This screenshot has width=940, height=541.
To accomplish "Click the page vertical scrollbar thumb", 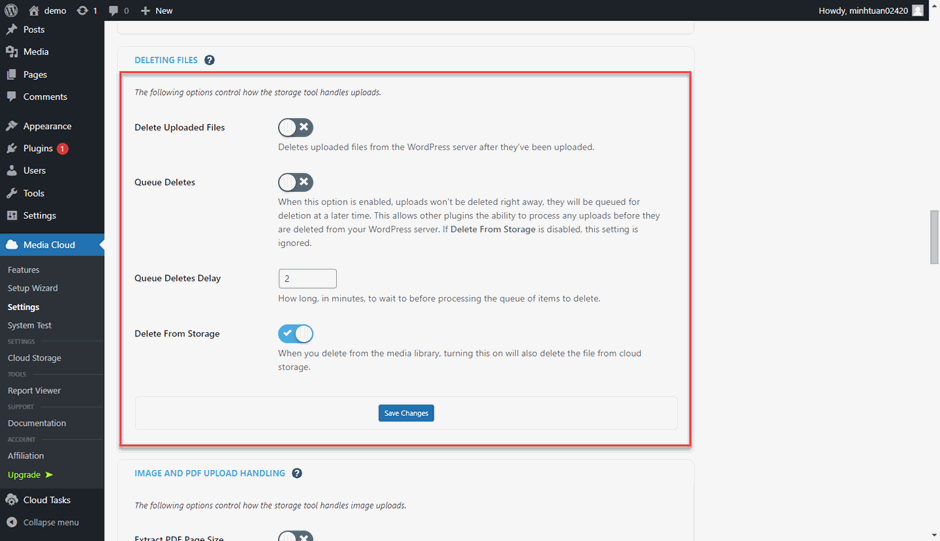I will point(934,237).
